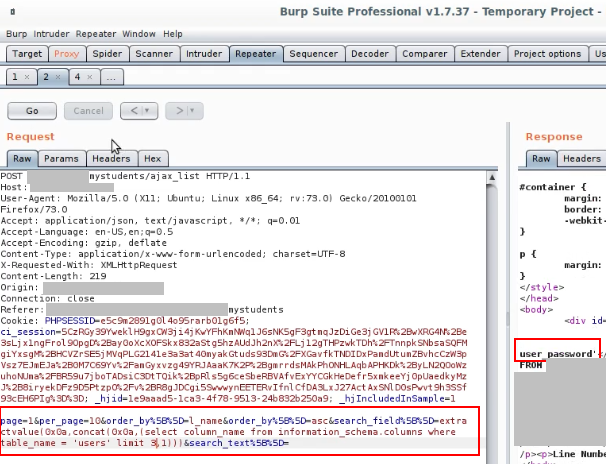Image resolution: width=606 pixels, height=464 pixels.
Task: Click the Accept-Encoding: gzip, deflate line
Action: click(x=83, y=243)
